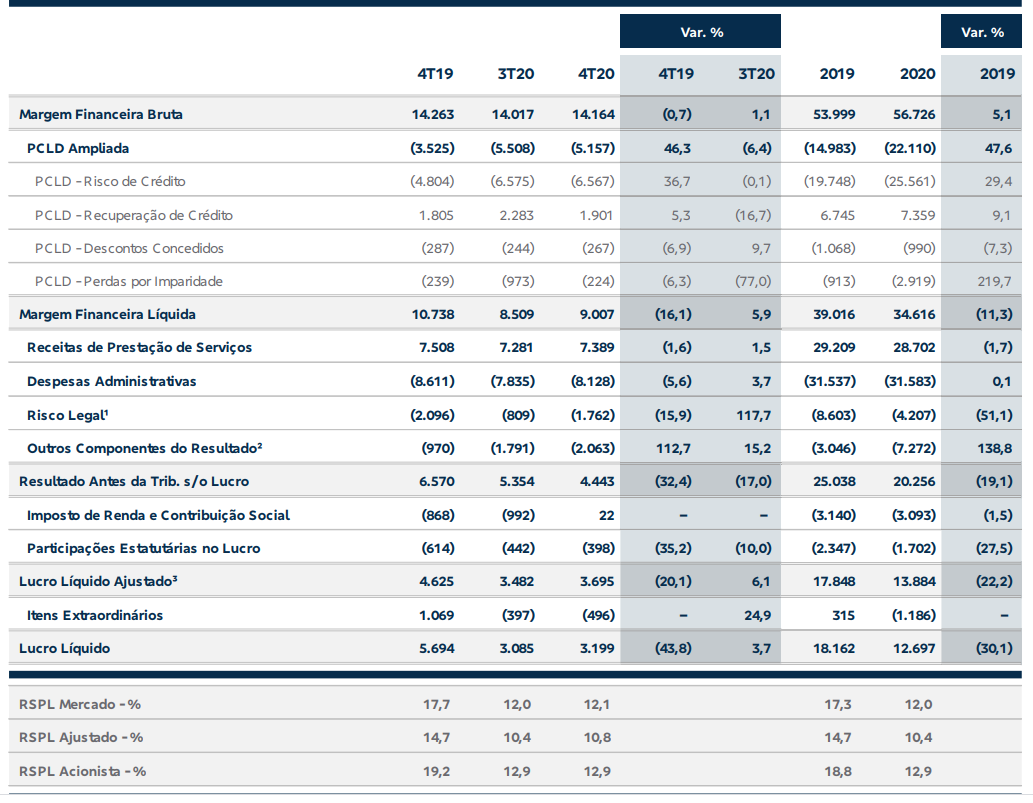Select the Despesas Administrativas row label
The height and width of the screenshot is (803, 1033).
coord(111,381)
